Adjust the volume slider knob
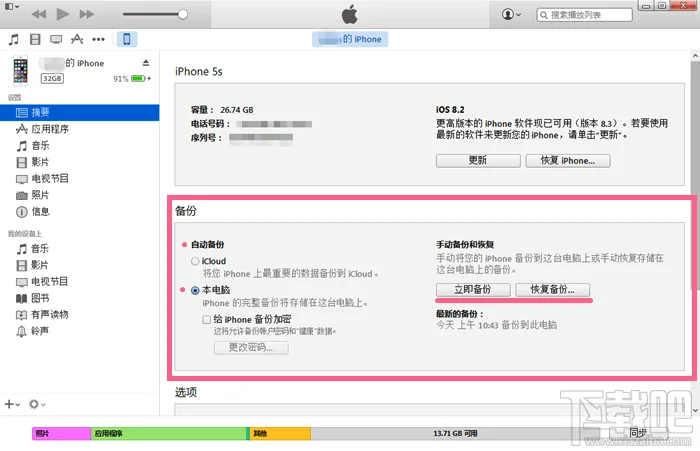Image resolution: width=700 pixels, height=451 pixels. (183, 14)
